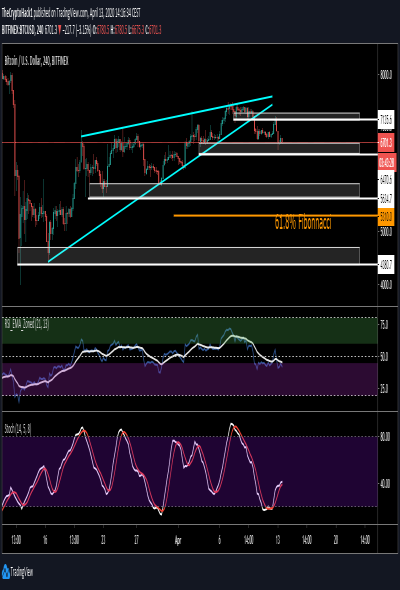Click the Apr label on the time axis
The width and height of the screenshot is (400, 590).
[x=178, y=540]
